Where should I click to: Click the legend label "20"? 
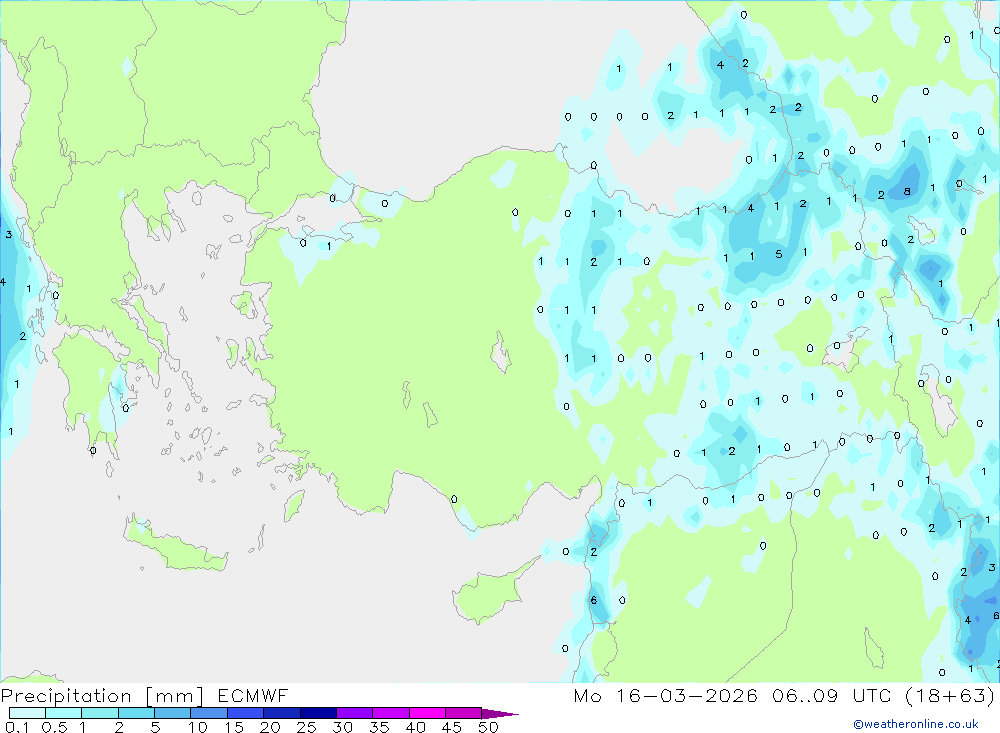270,727
